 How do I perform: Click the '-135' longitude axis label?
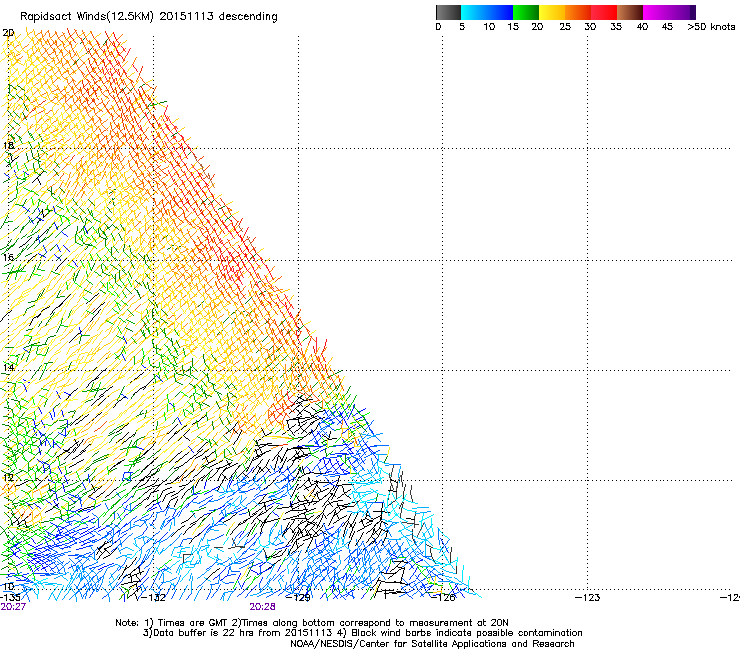[10, 597]
